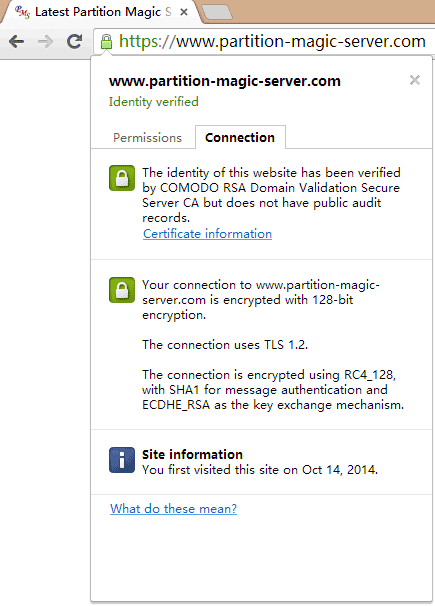Screen dimensions: 435x606
Task: Select the Latest Partition Magic browser tab
Action: (101, 12)
